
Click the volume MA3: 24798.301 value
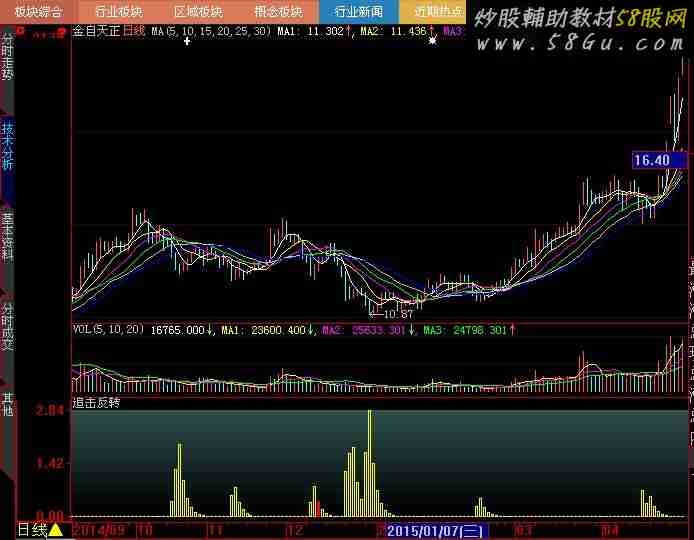pos(469,330)
